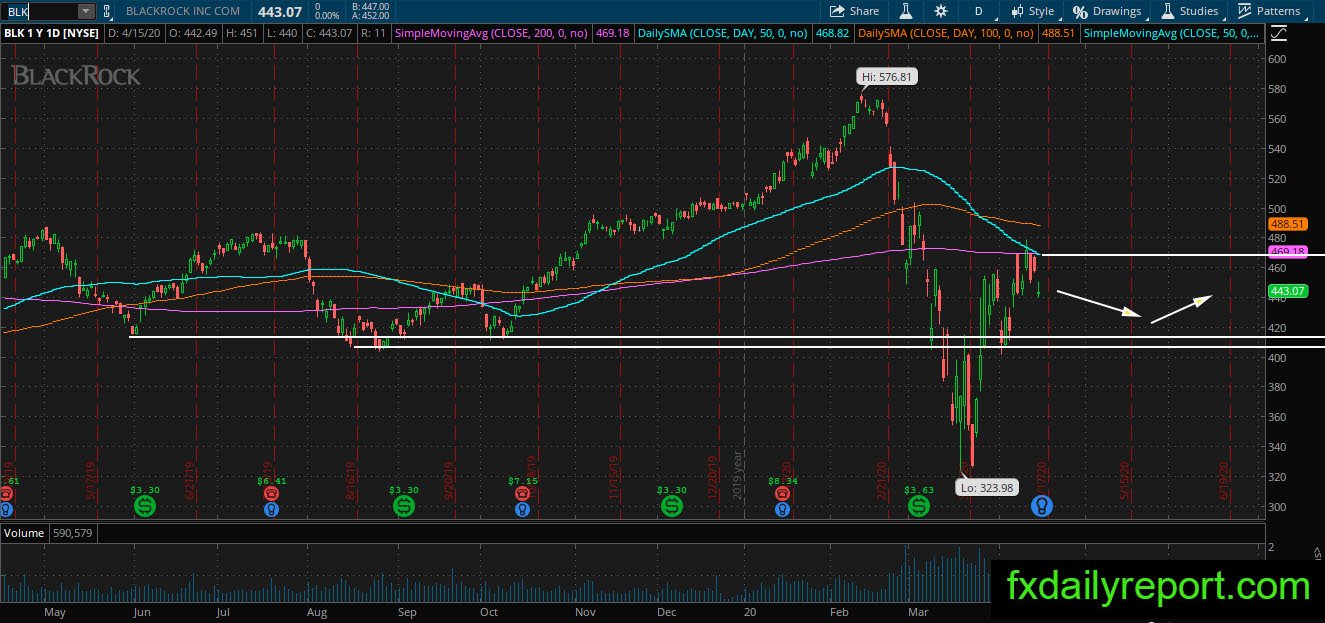This screenshot has height=623, width=1325.
Task: Click the Aug label on time axis
Action: 317,611
